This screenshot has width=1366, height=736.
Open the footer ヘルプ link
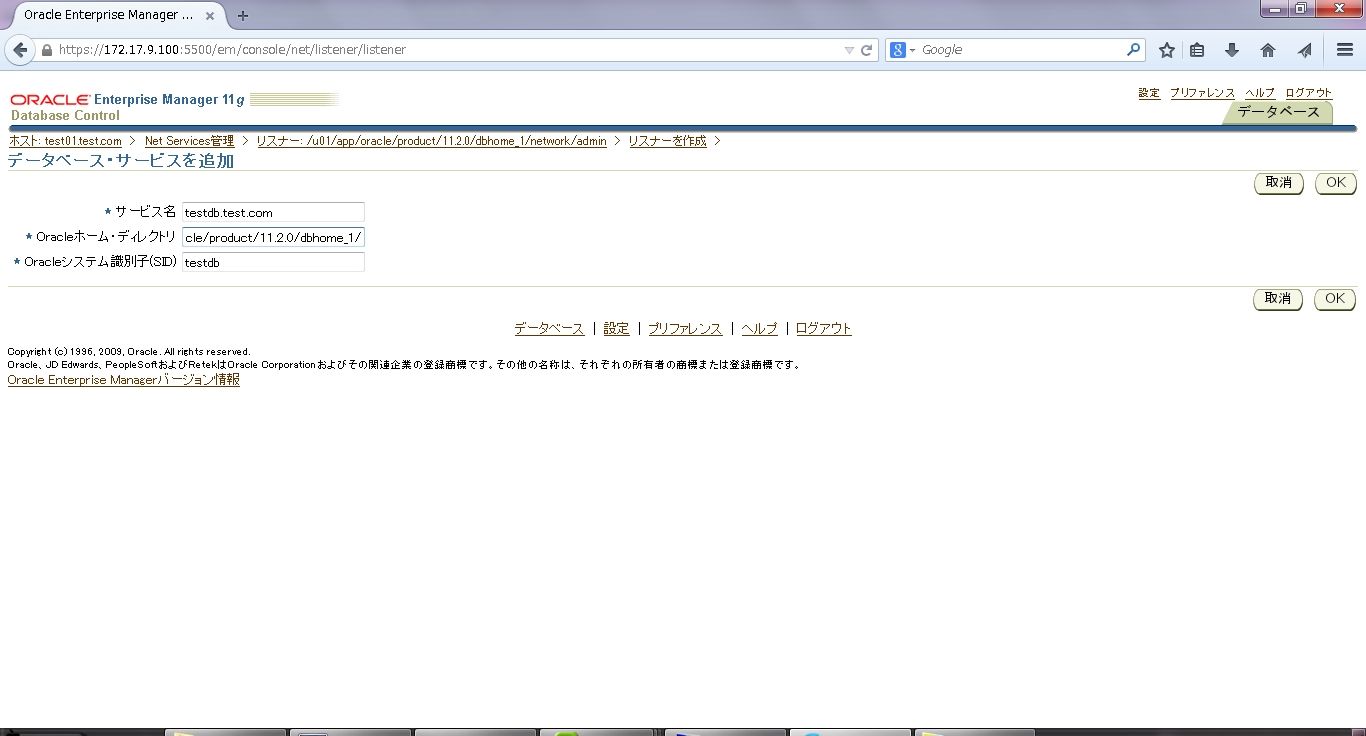click(x=759, y=328)
